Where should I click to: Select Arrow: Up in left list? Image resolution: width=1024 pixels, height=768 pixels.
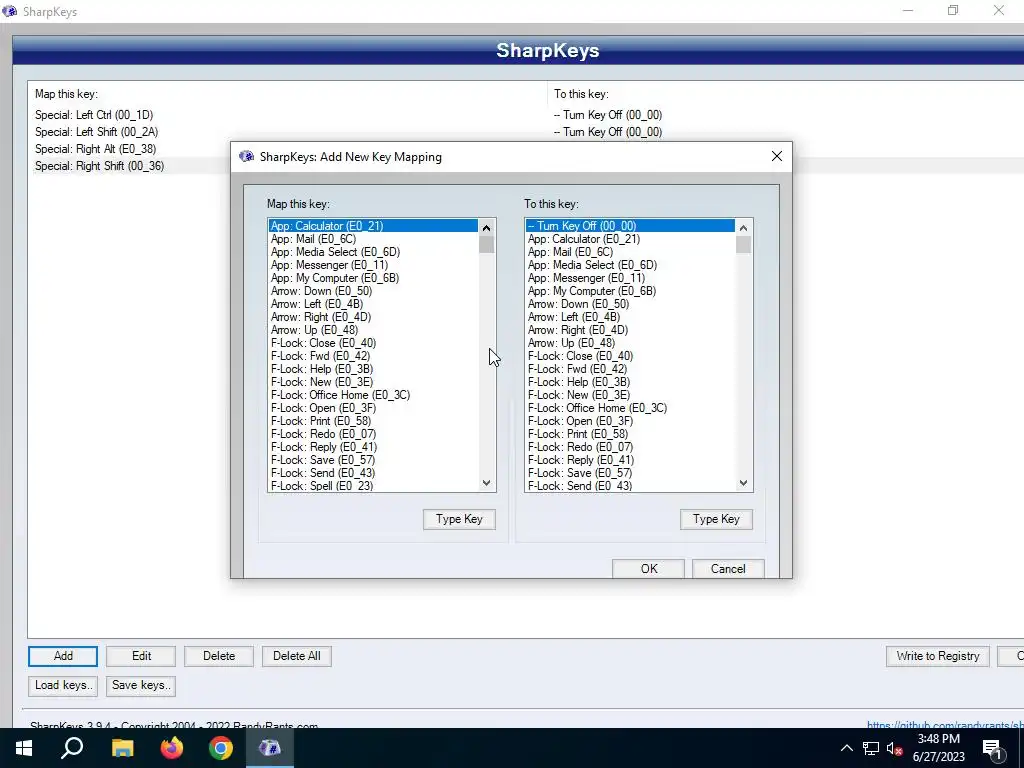click(x=373, y=330)
